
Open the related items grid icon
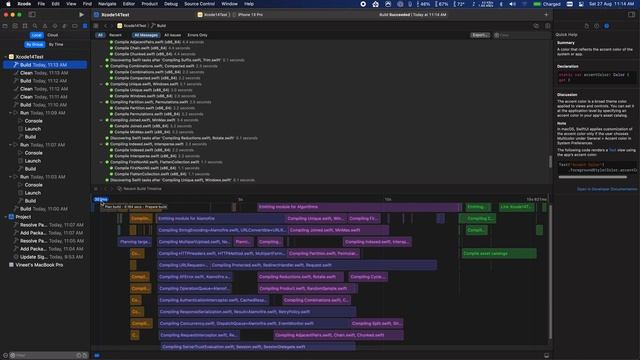(96, 25)
